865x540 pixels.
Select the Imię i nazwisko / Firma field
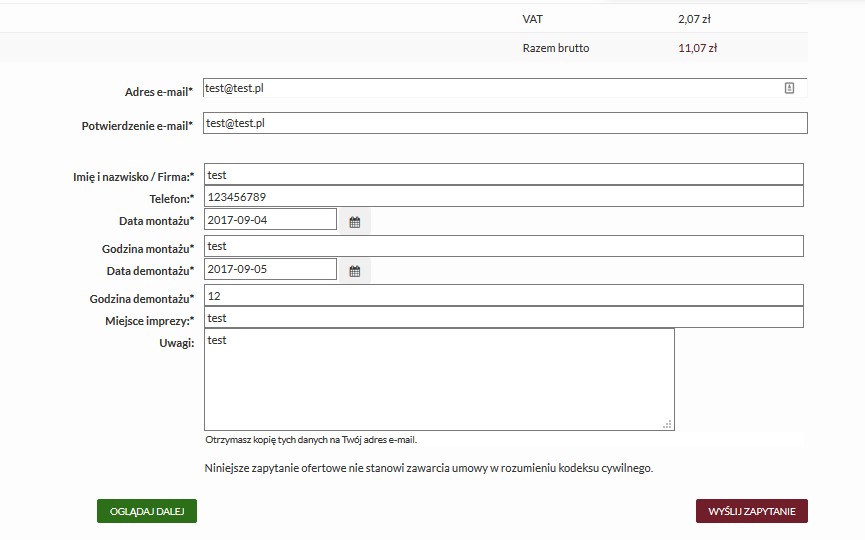pyautogui.click(x=503, y=175)
